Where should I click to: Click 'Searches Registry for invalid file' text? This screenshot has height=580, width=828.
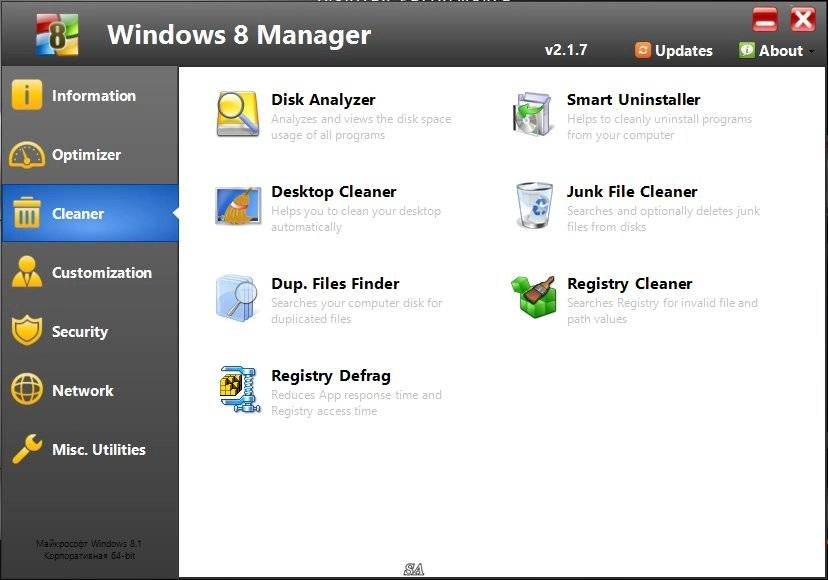pos(662,303)
